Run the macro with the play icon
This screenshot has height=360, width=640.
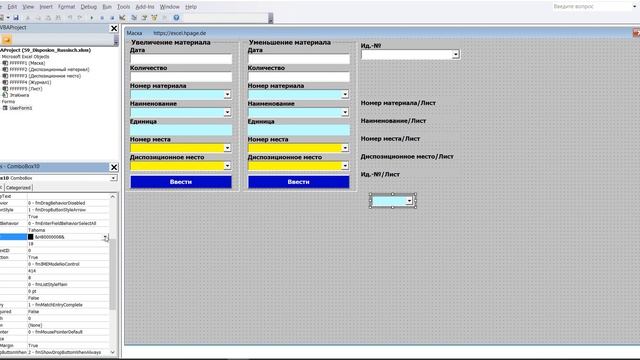[92, 18]
